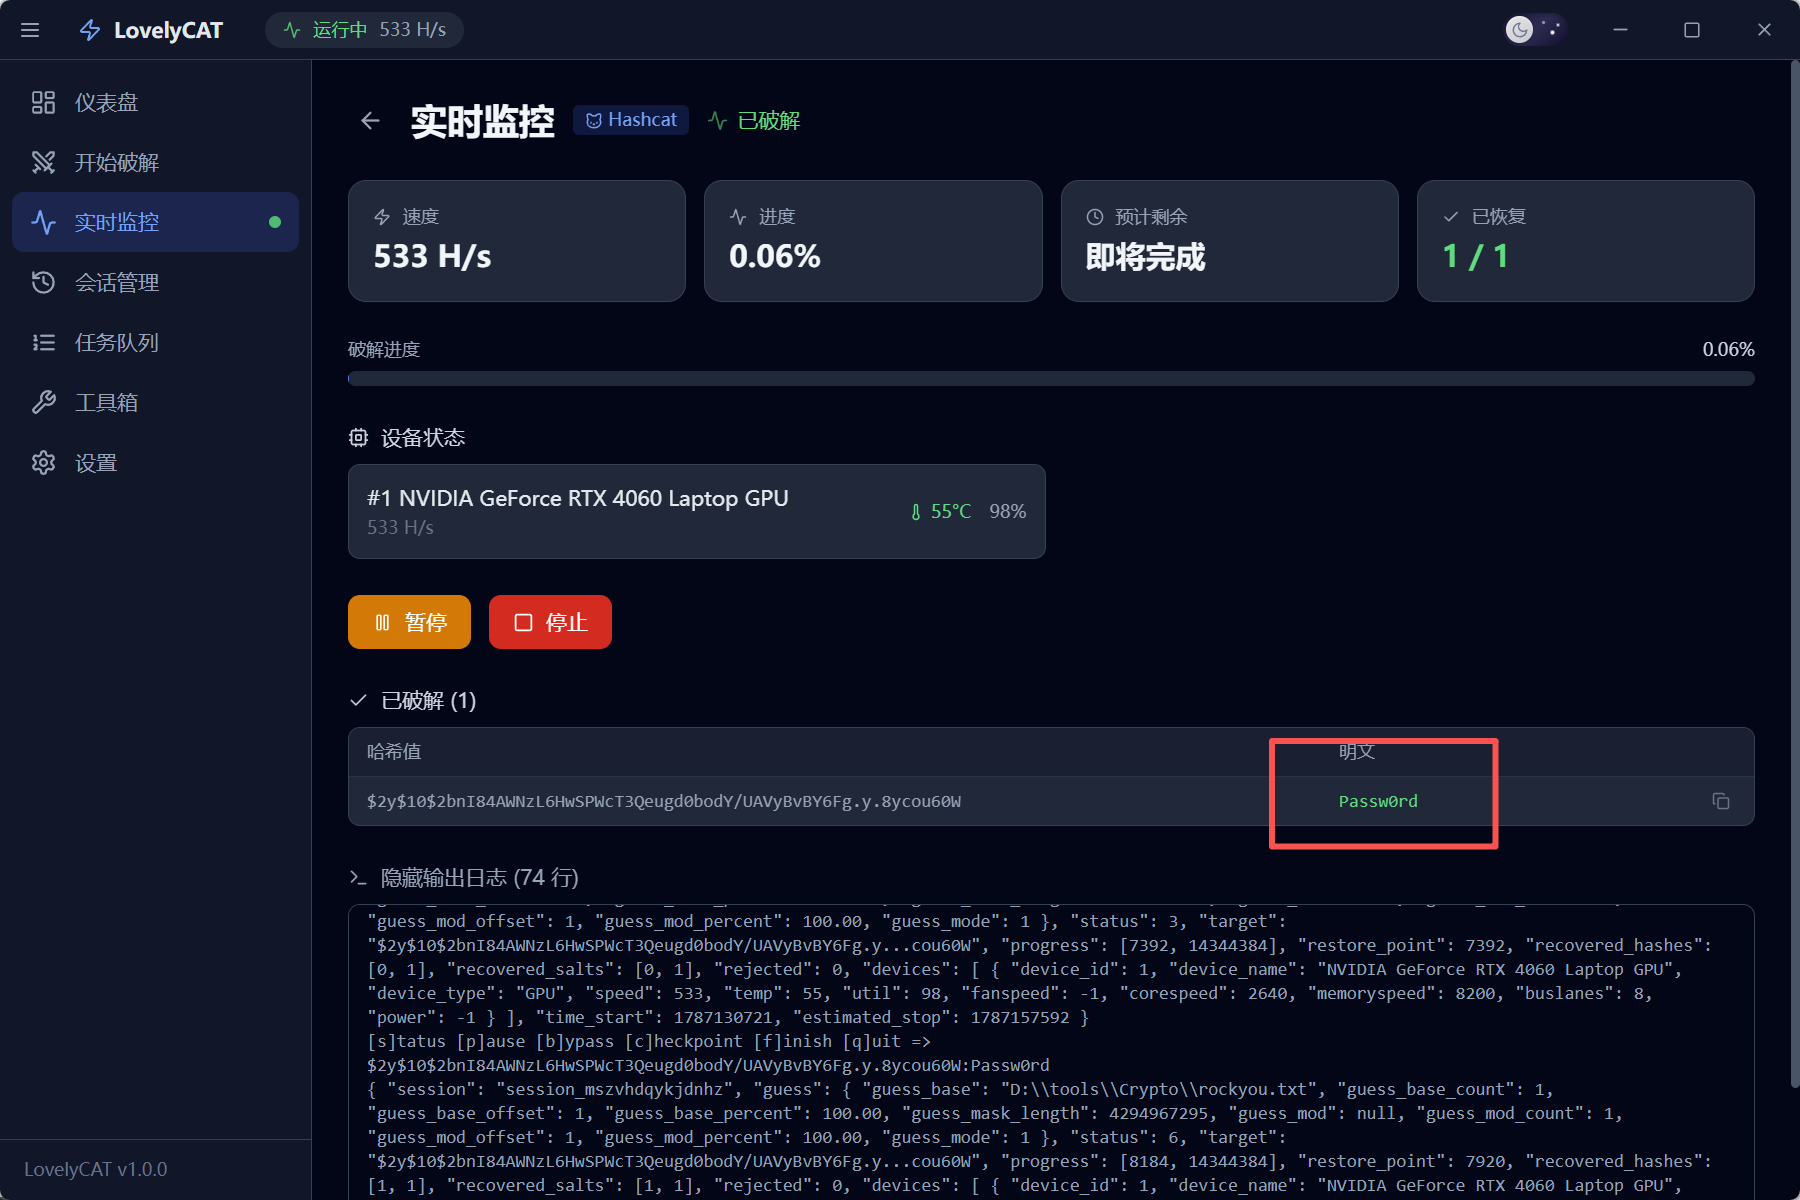Click the 55°C temperature reading

(x=941, y=511)
